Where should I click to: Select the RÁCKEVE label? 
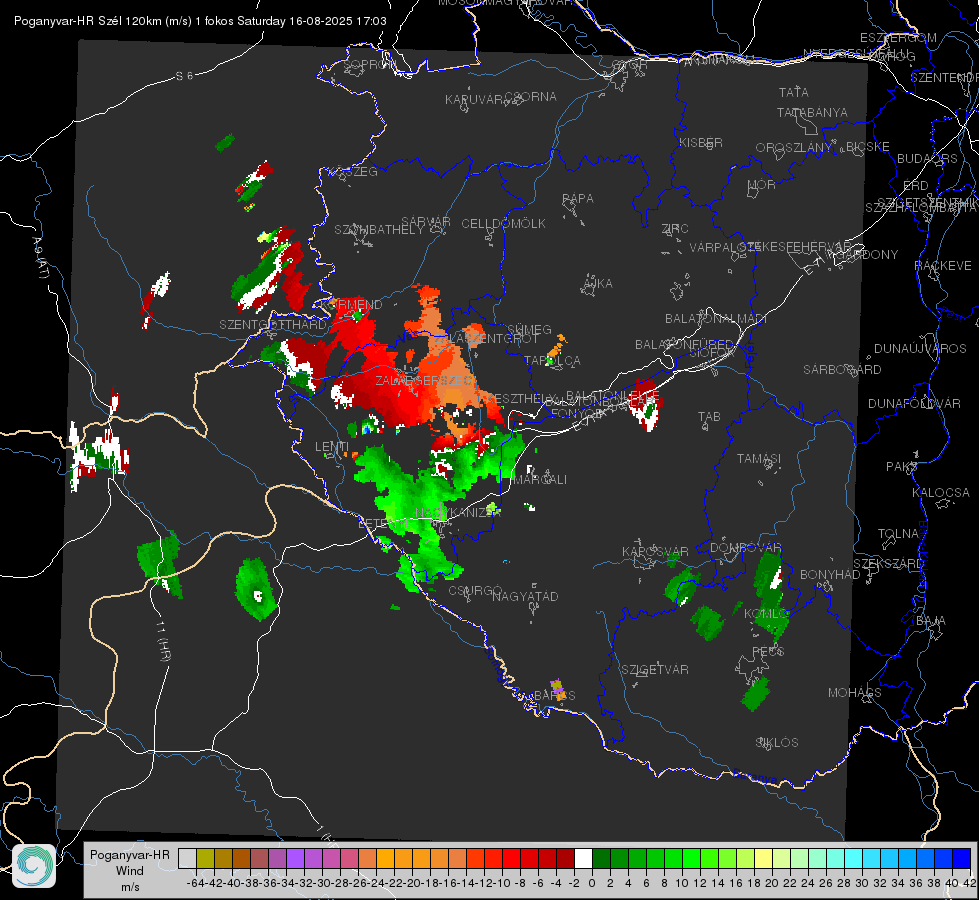click(943, 265)
